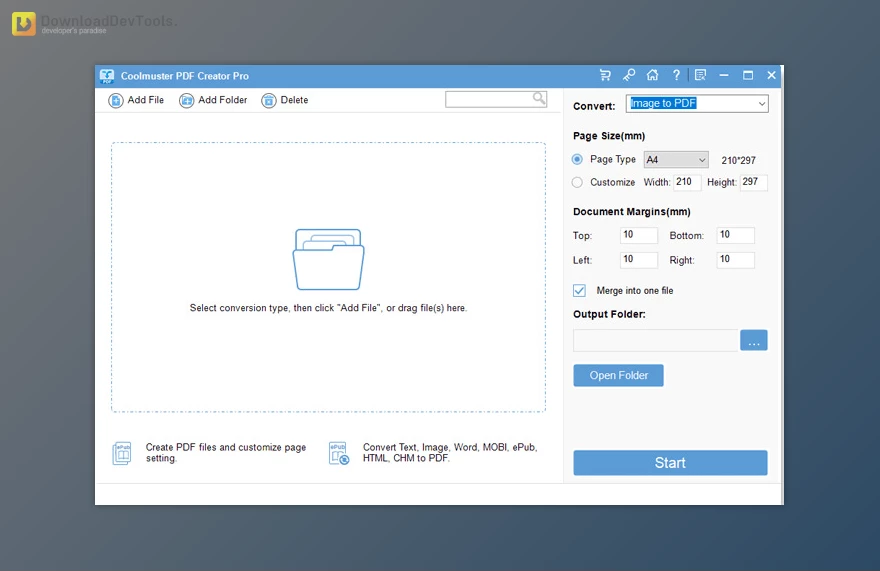The height and width of the screenshot is (571, 880).
Task: Edit the Bottom margin field
Action: 736,235
